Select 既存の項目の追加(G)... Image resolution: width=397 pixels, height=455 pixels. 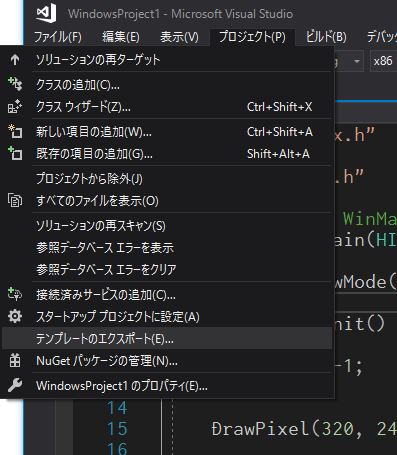pyautogui.click(x=167, y=154)
